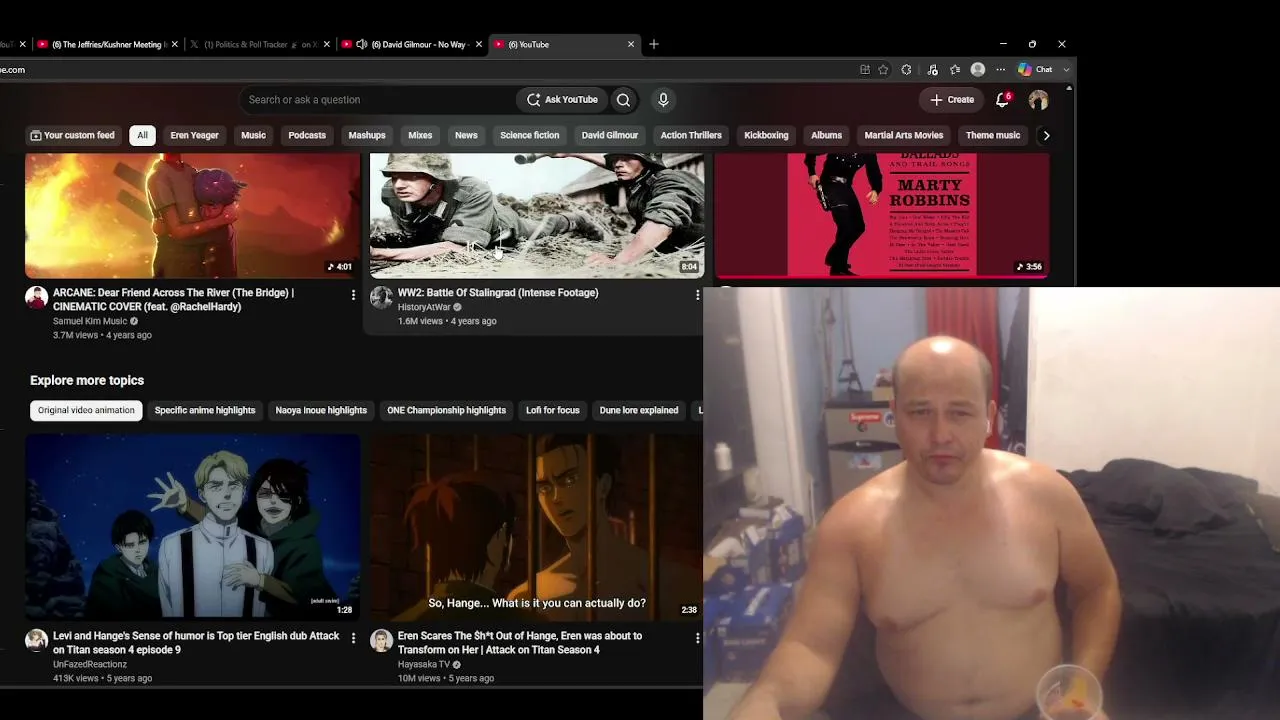This screenshot has height=720, width=1280.
Task: Select Lofi for focus topic
Action: point(553,410)
